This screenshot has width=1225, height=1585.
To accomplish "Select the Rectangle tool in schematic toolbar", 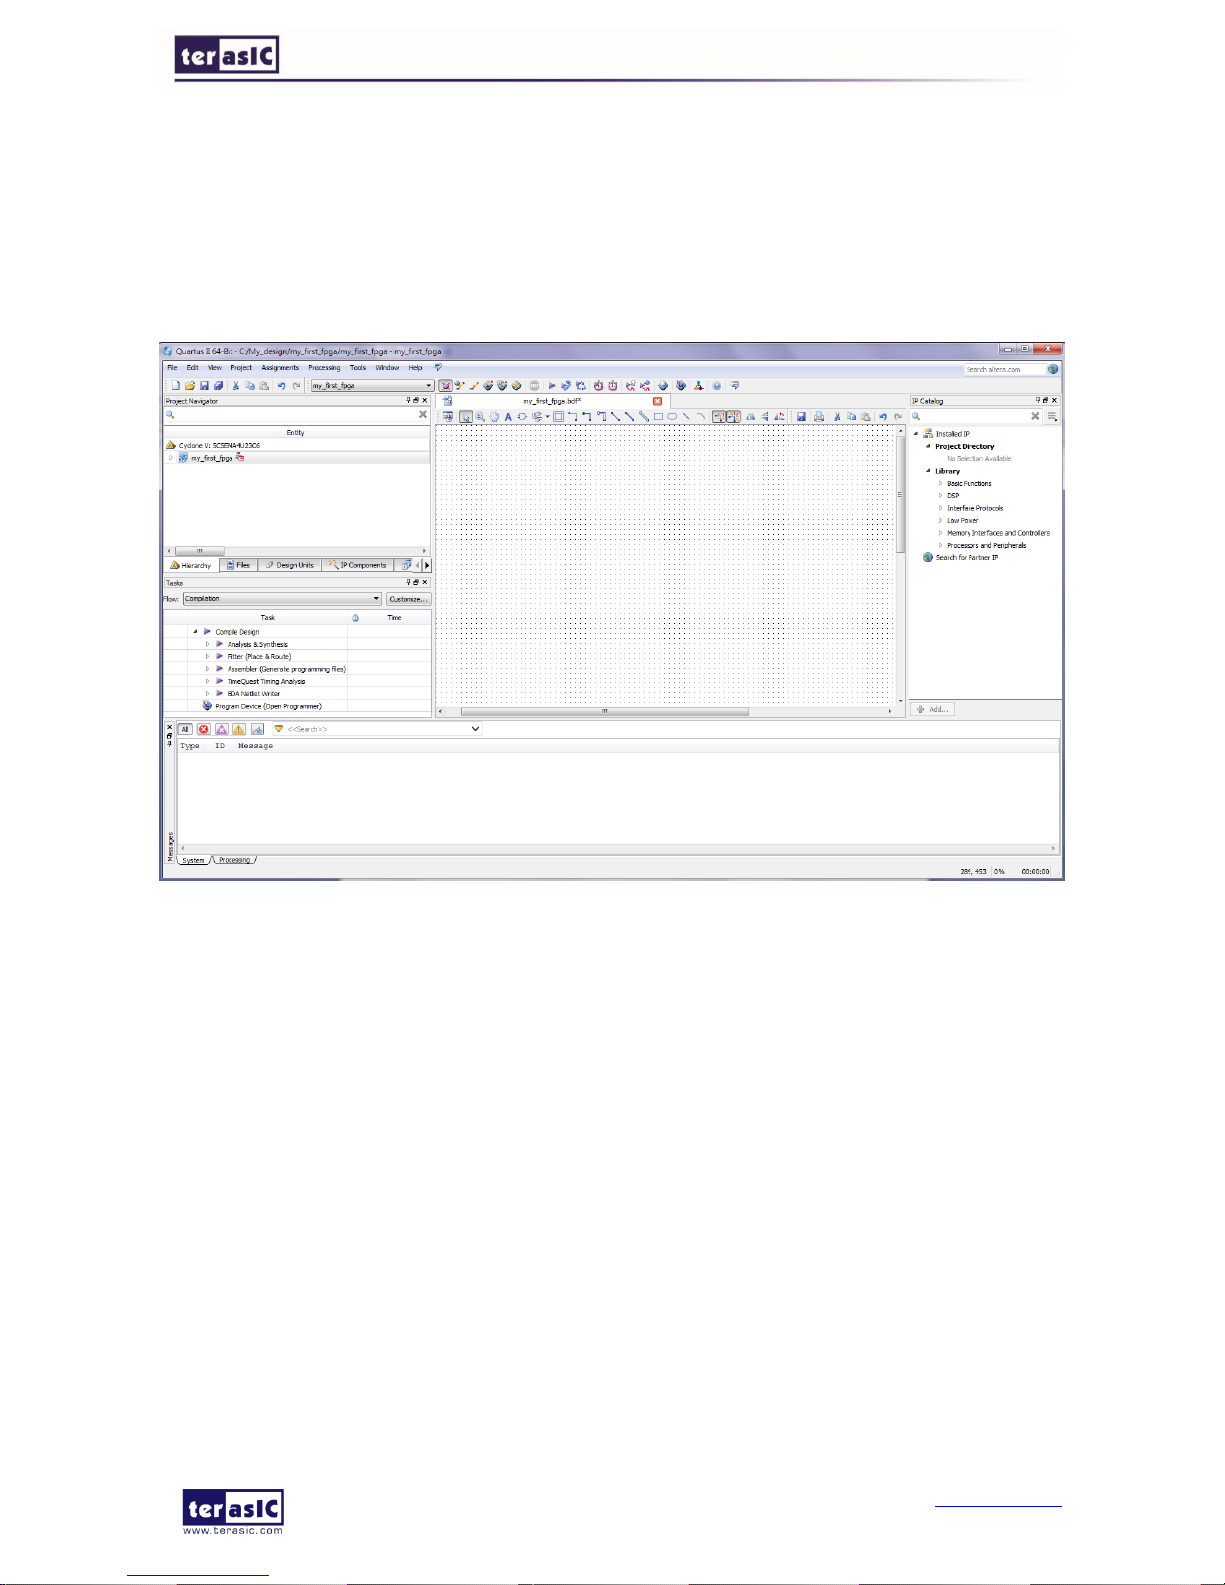I will [658, 416].
